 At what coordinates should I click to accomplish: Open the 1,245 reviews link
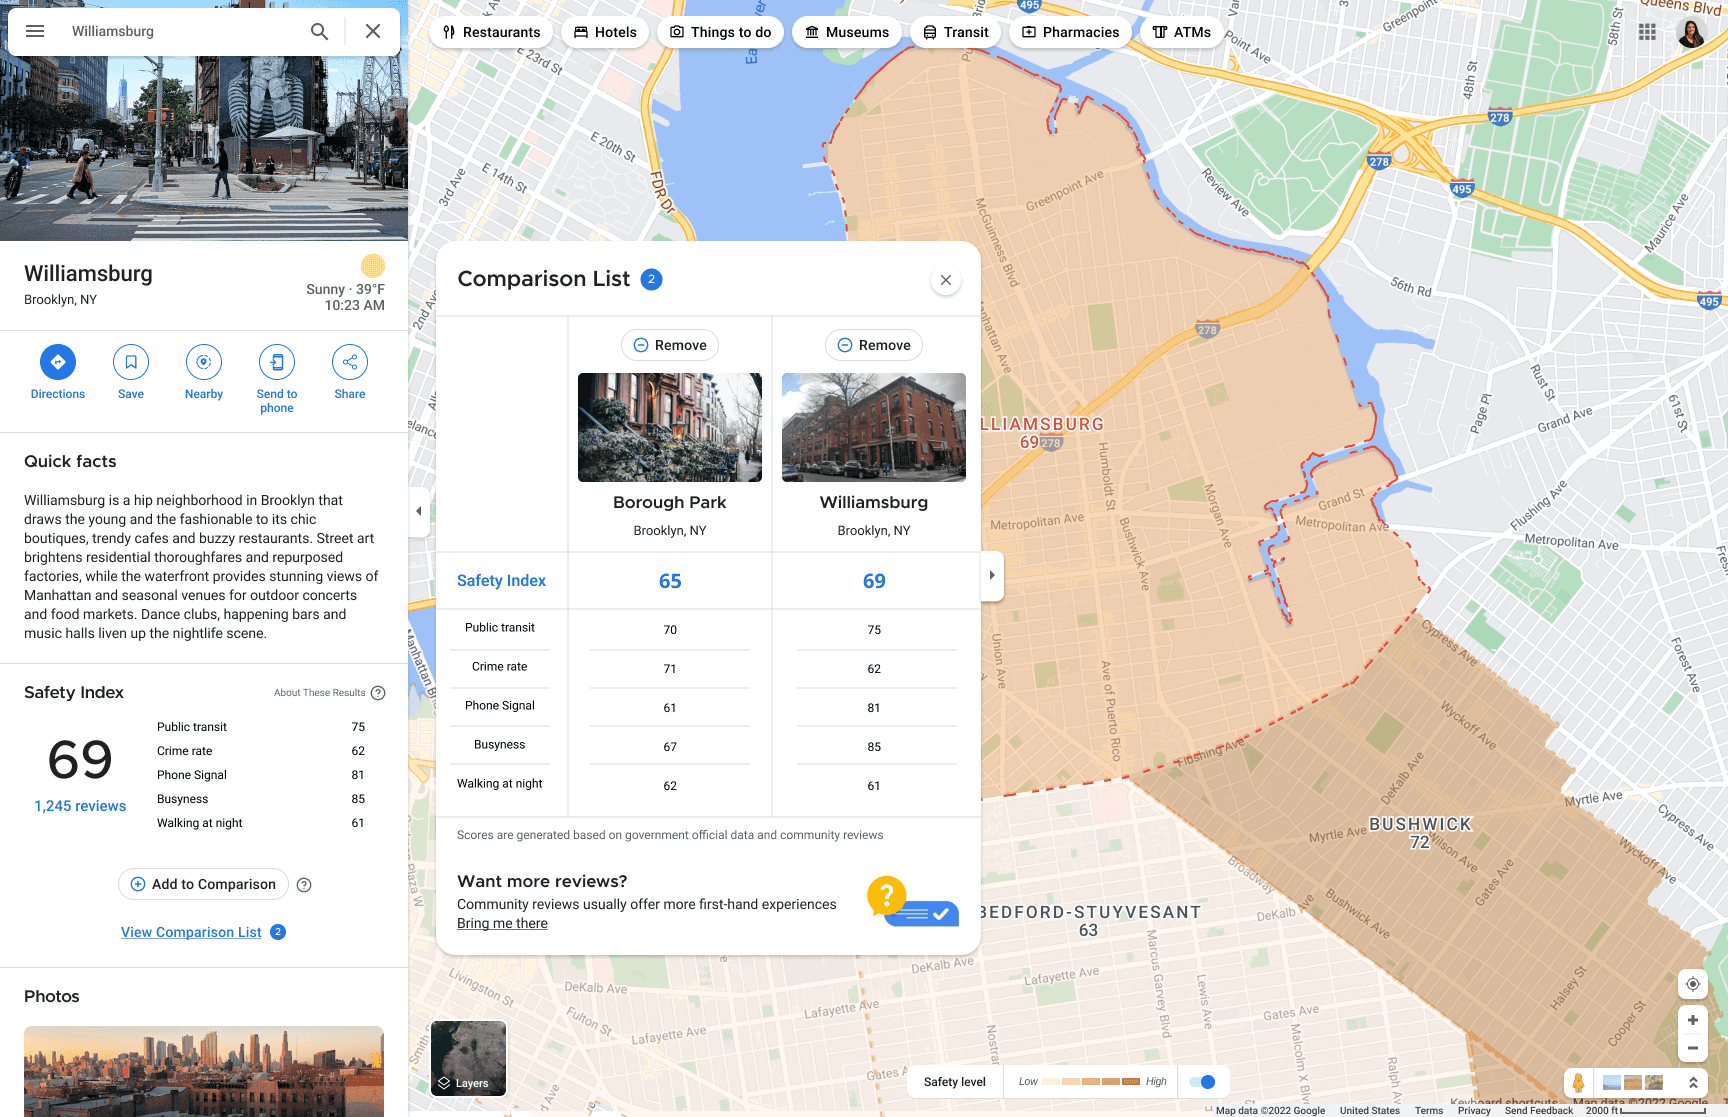tap(80, 806)
